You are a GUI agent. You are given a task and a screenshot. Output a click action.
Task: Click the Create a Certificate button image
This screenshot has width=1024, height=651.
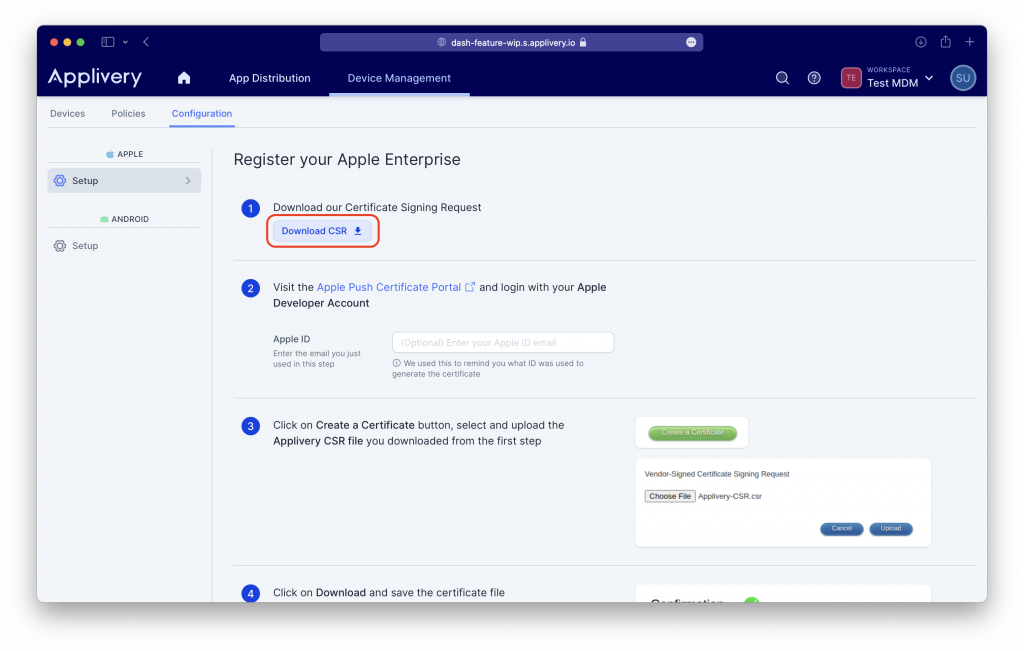(x=692, y=433)
